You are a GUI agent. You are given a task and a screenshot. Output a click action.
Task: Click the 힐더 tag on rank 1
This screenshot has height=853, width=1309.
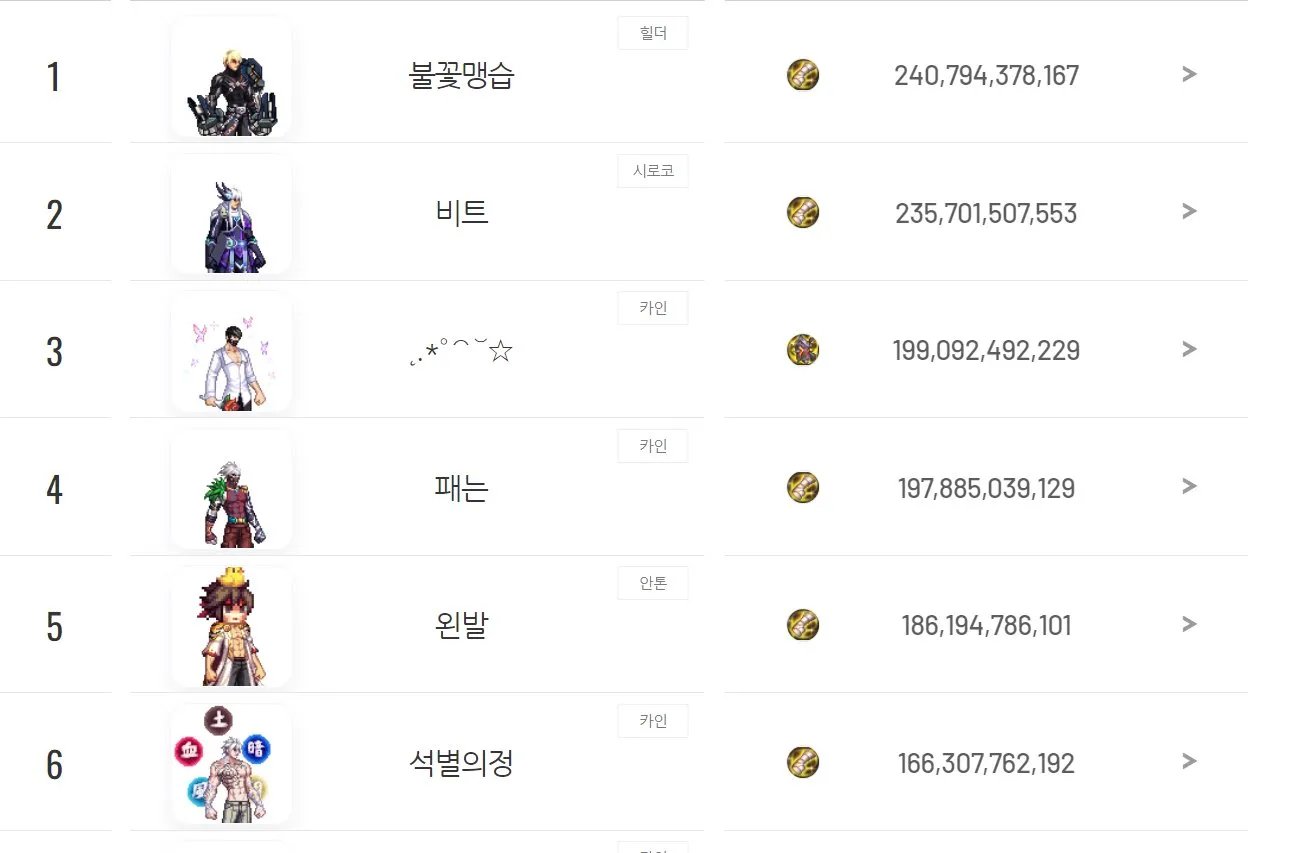pyautogui.click(x=653, y=33)
